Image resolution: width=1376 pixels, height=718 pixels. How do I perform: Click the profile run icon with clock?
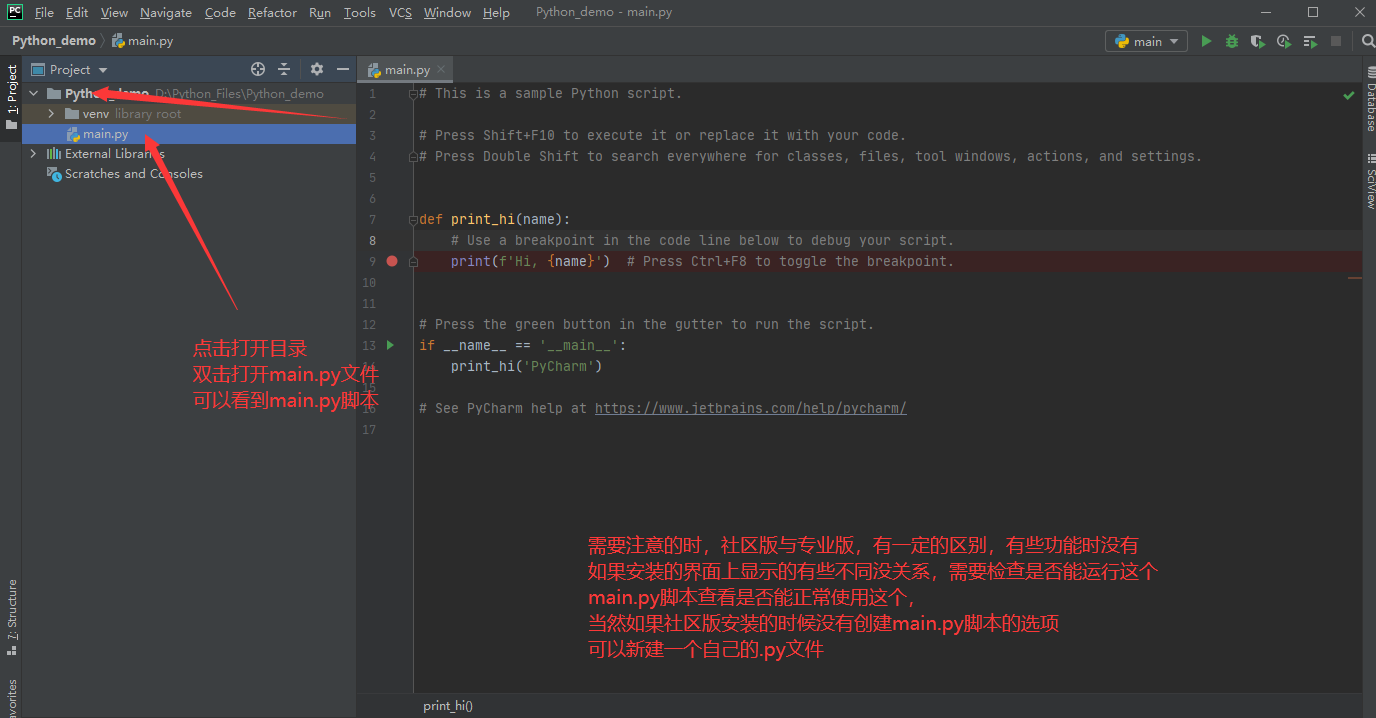[x=1284, y=41]
